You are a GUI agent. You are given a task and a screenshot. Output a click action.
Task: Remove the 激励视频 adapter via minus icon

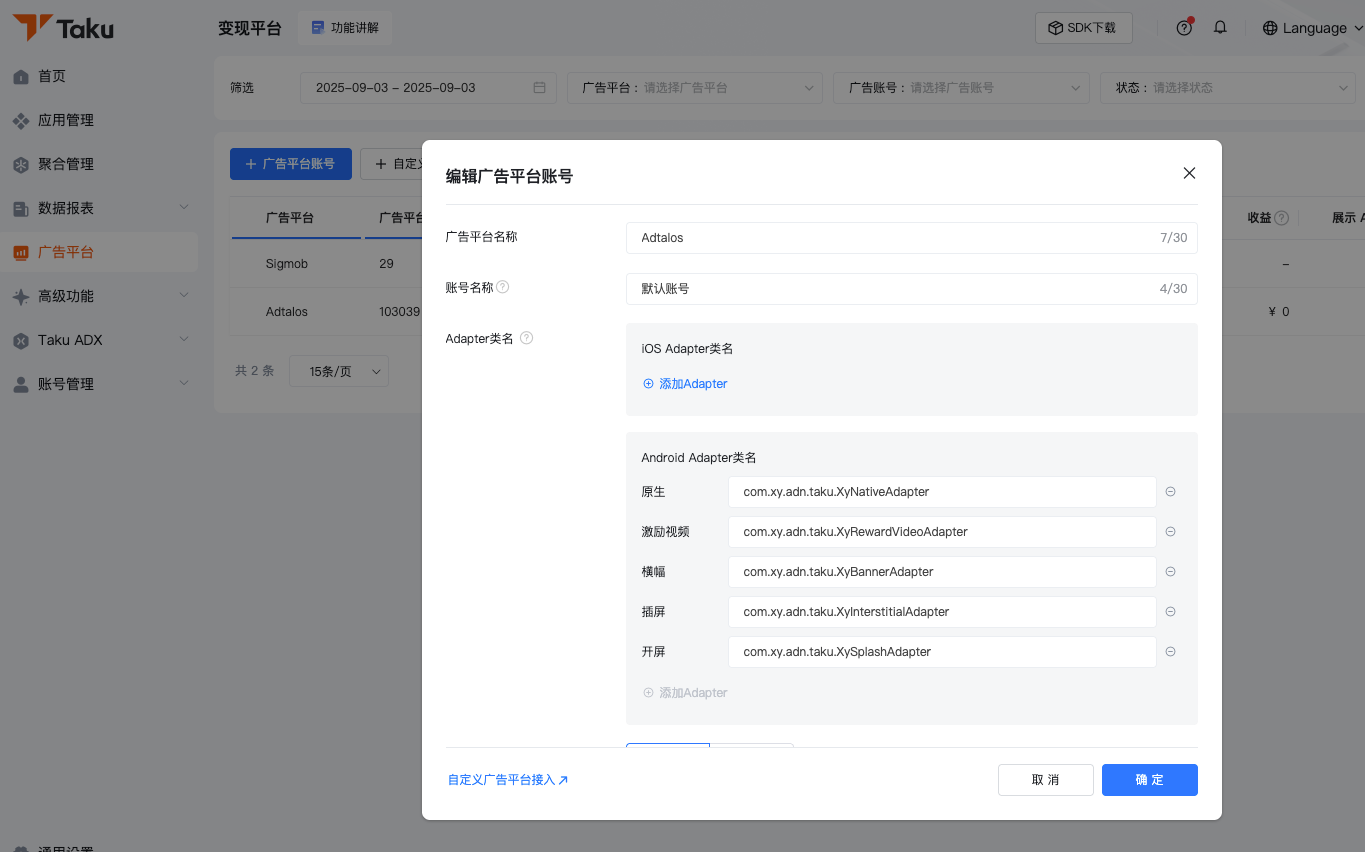[1170, 532]
